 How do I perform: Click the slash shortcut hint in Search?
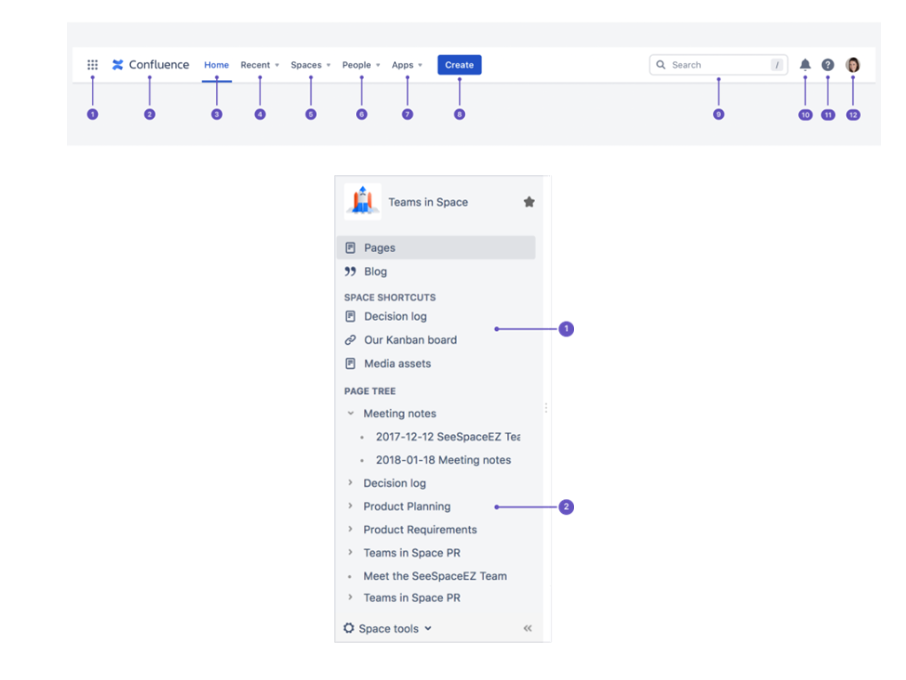[x=777, y=65]
